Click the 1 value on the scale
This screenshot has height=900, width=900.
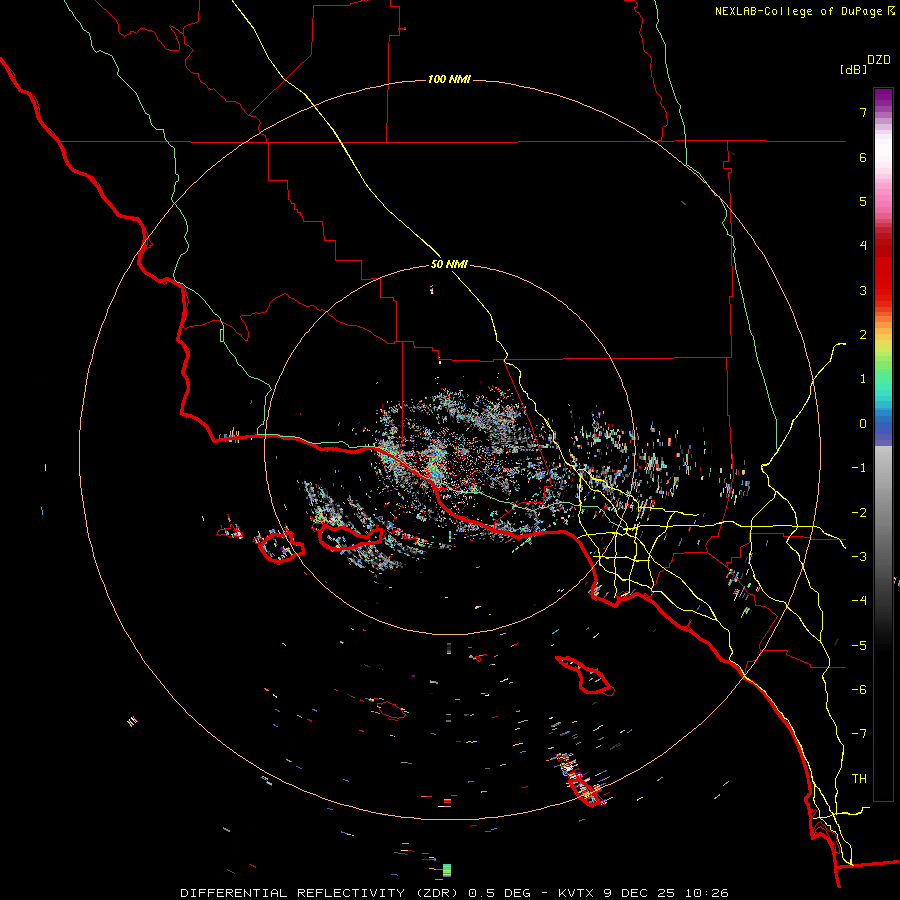tap(863, 379)
